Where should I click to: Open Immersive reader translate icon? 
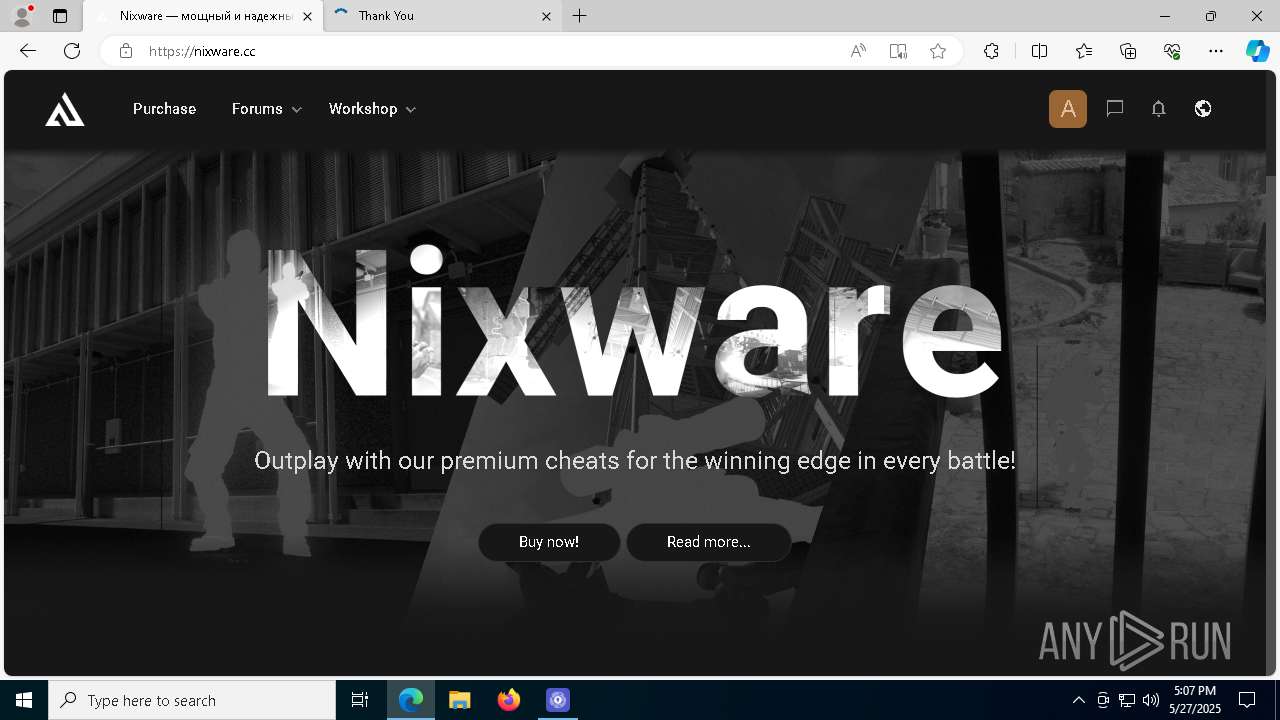[898, 51]
